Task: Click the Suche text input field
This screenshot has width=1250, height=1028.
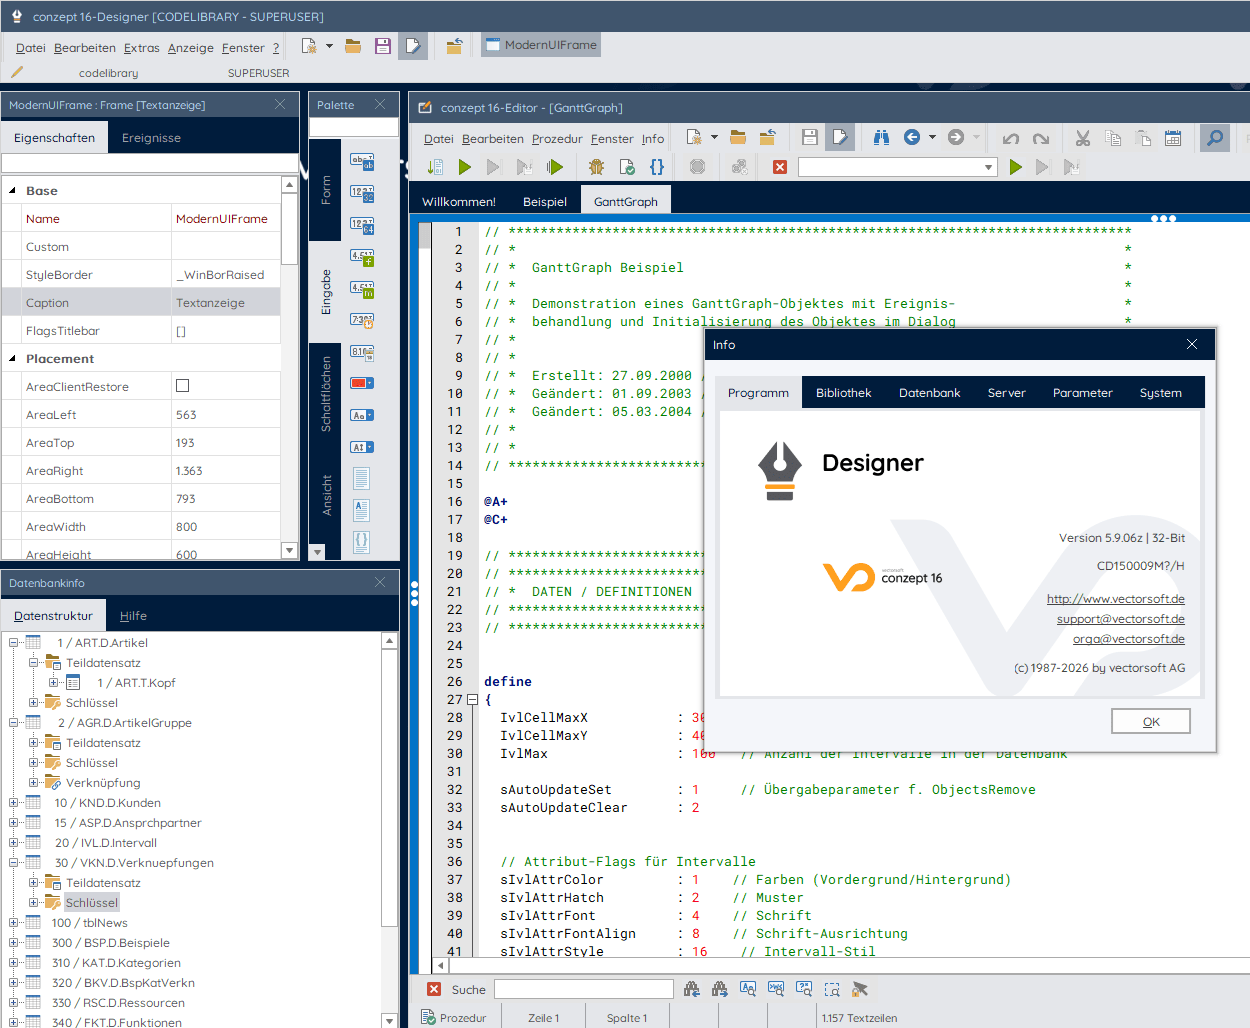Action: click(584, 989)
